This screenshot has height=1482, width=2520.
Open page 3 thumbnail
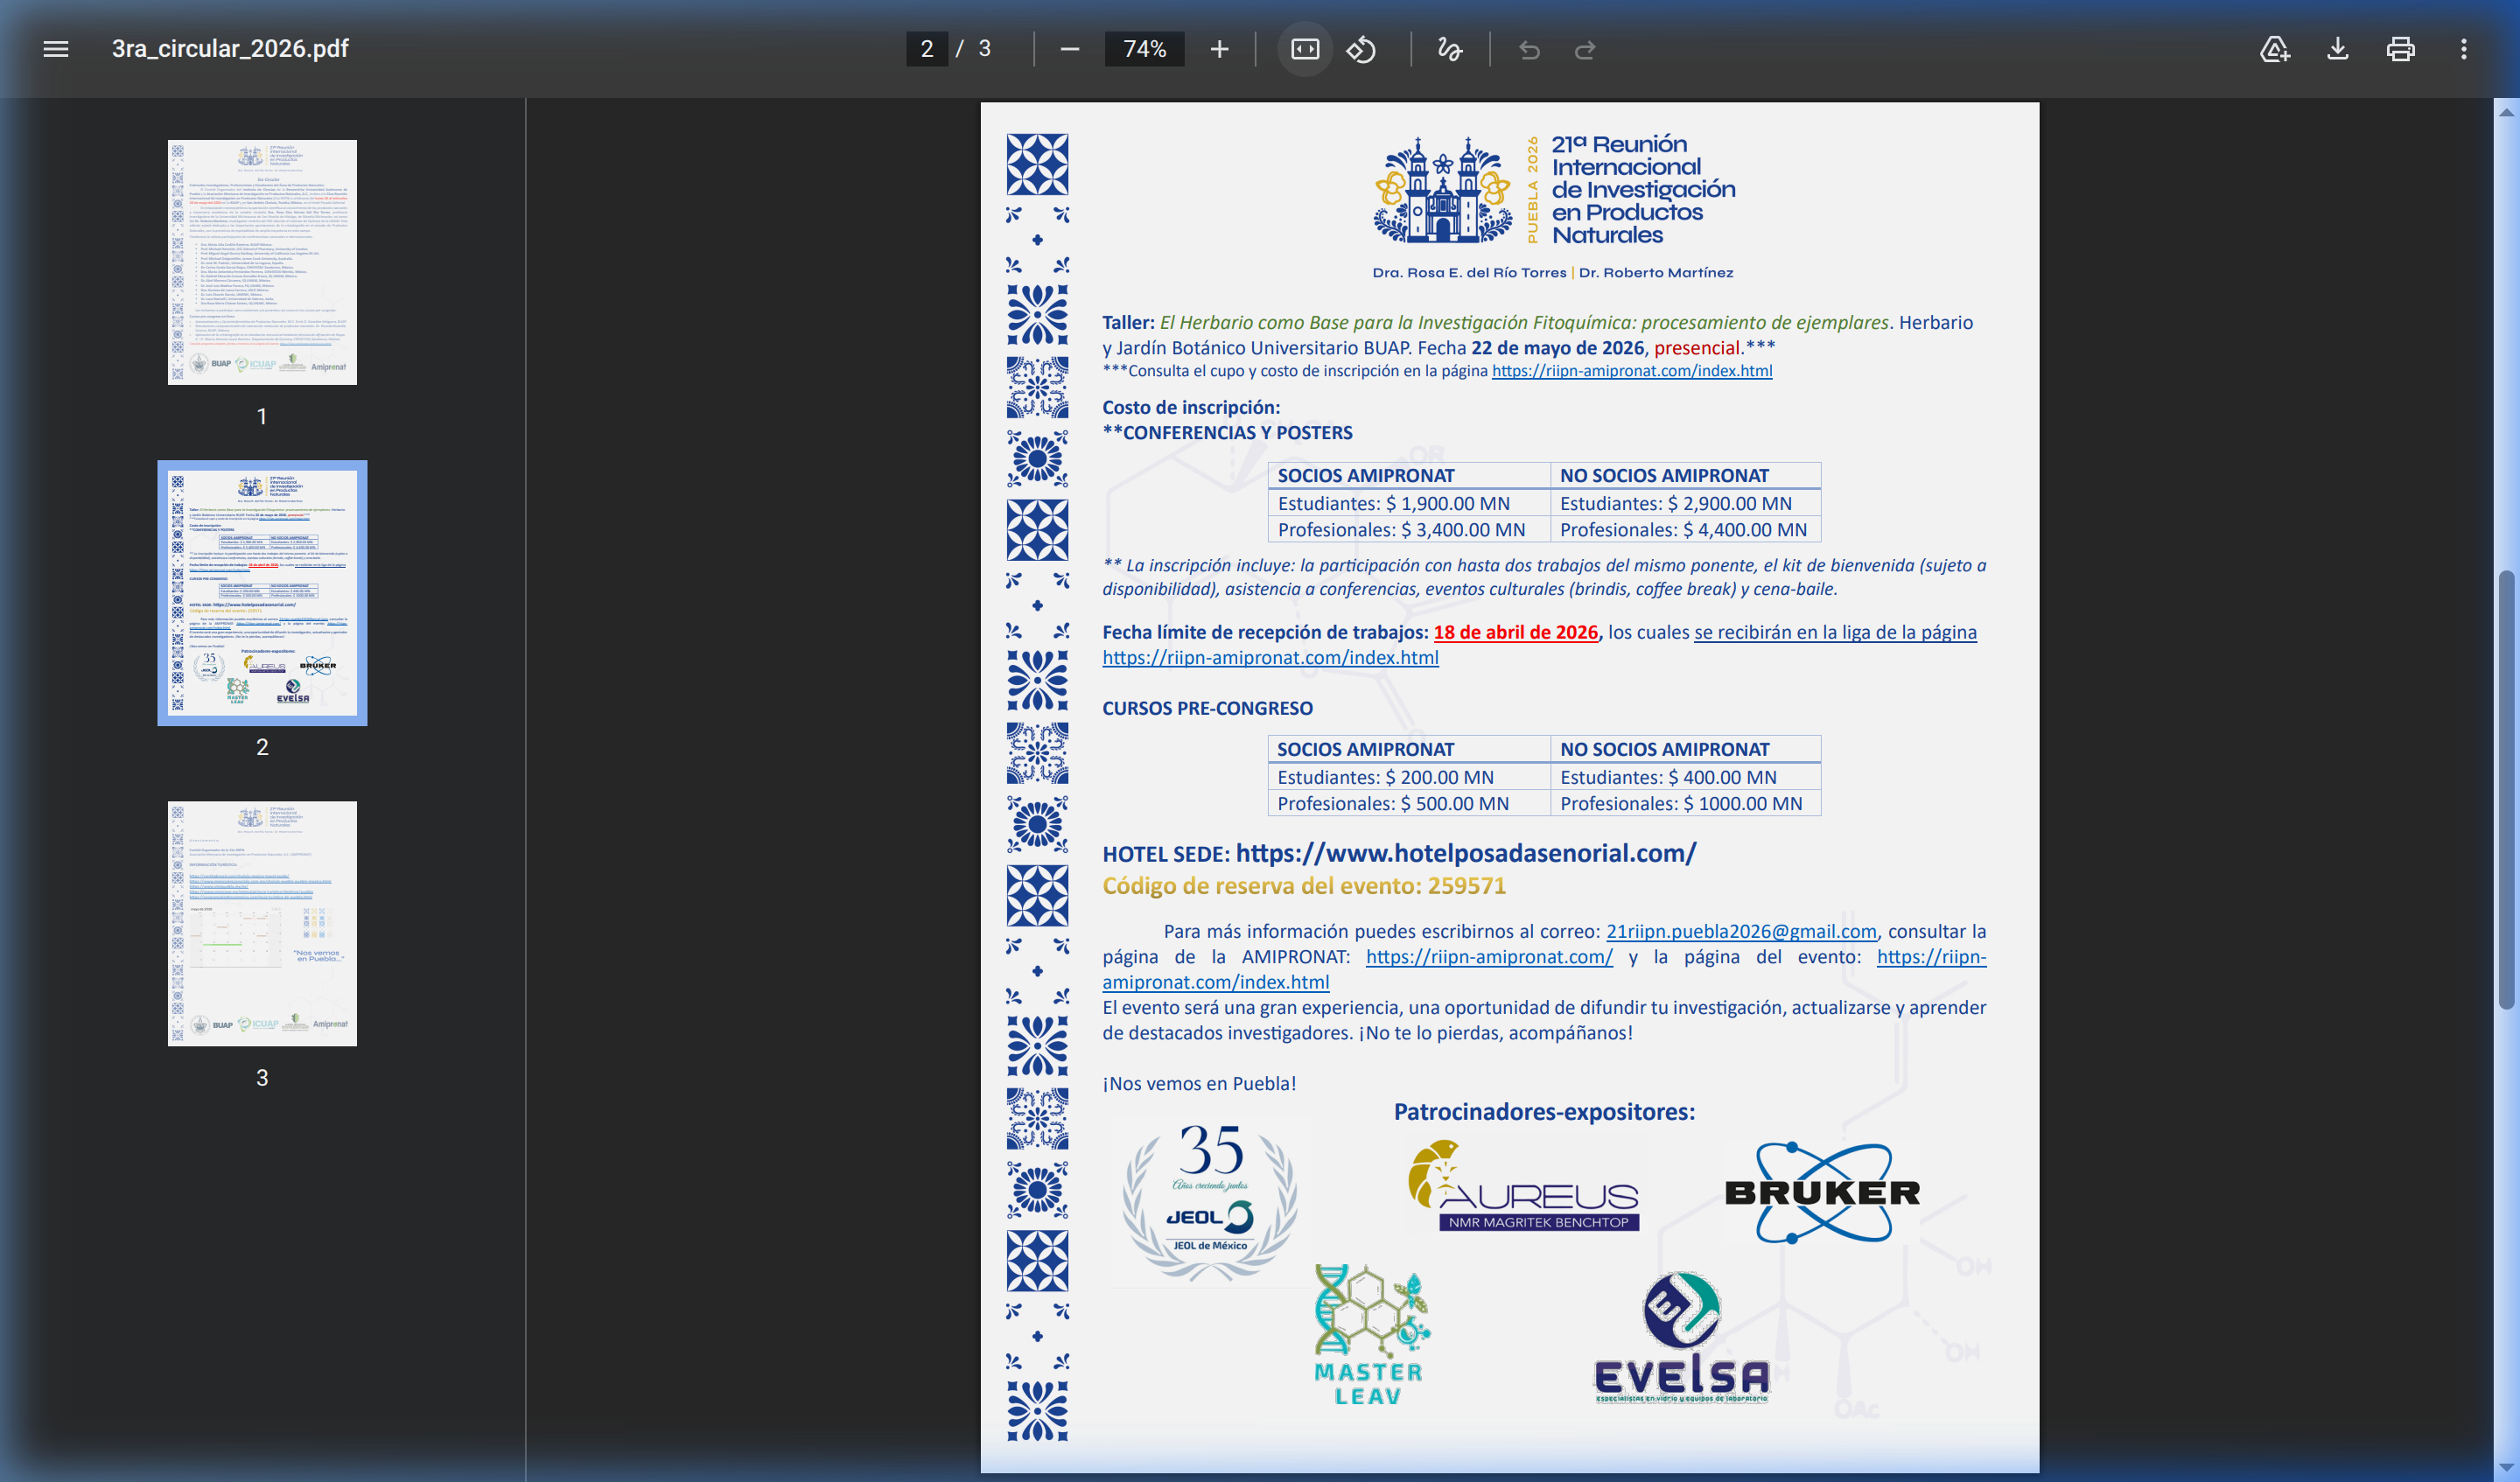pyautogui.click(x=262, y=923)
